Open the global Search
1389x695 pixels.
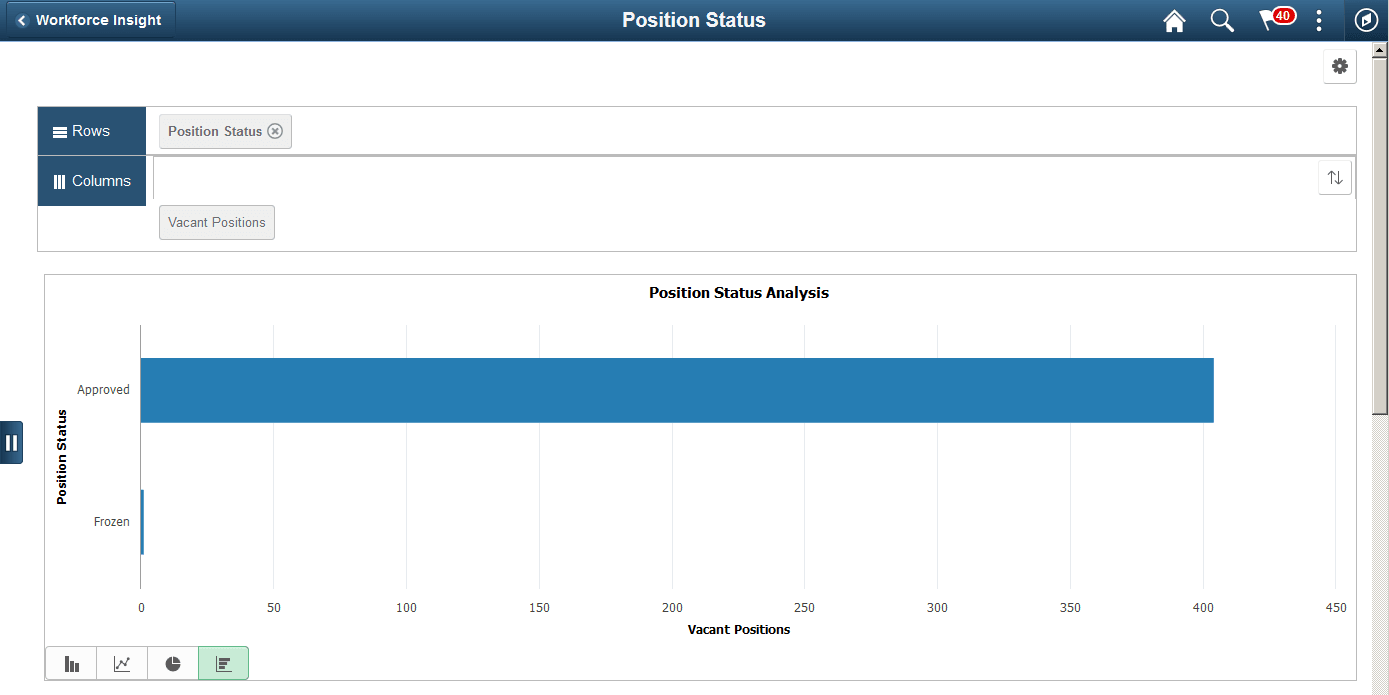(x=1222, y=20)
